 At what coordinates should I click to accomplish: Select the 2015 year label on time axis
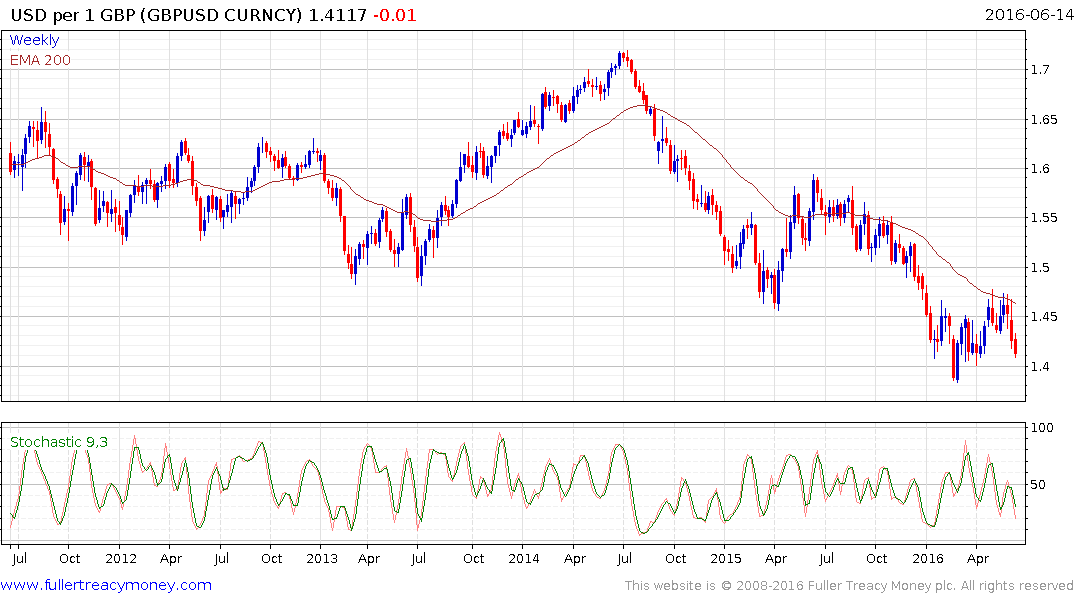[x=725, y=558]
